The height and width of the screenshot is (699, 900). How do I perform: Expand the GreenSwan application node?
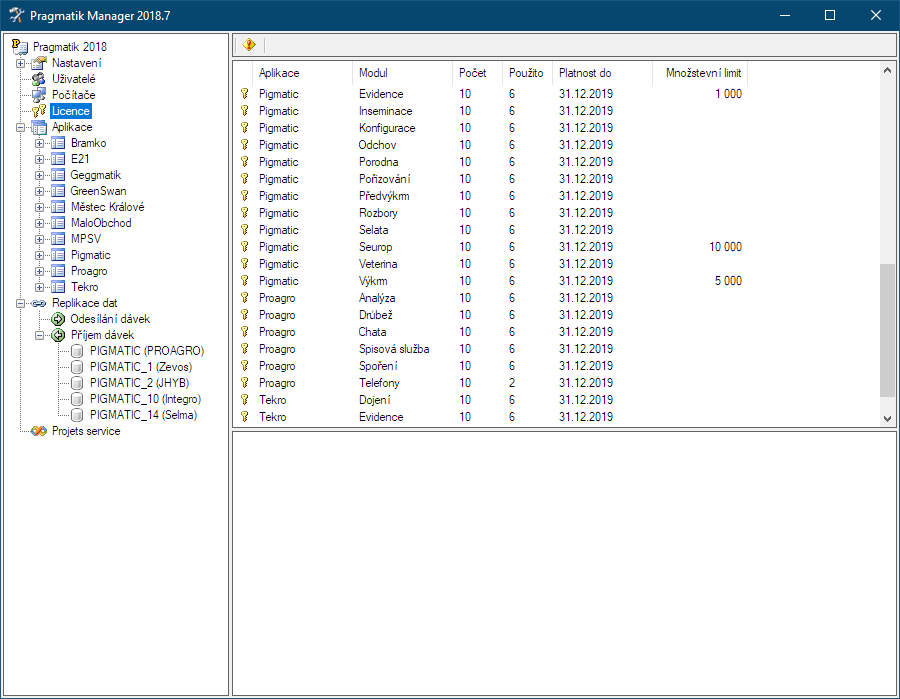click(40, 191)
